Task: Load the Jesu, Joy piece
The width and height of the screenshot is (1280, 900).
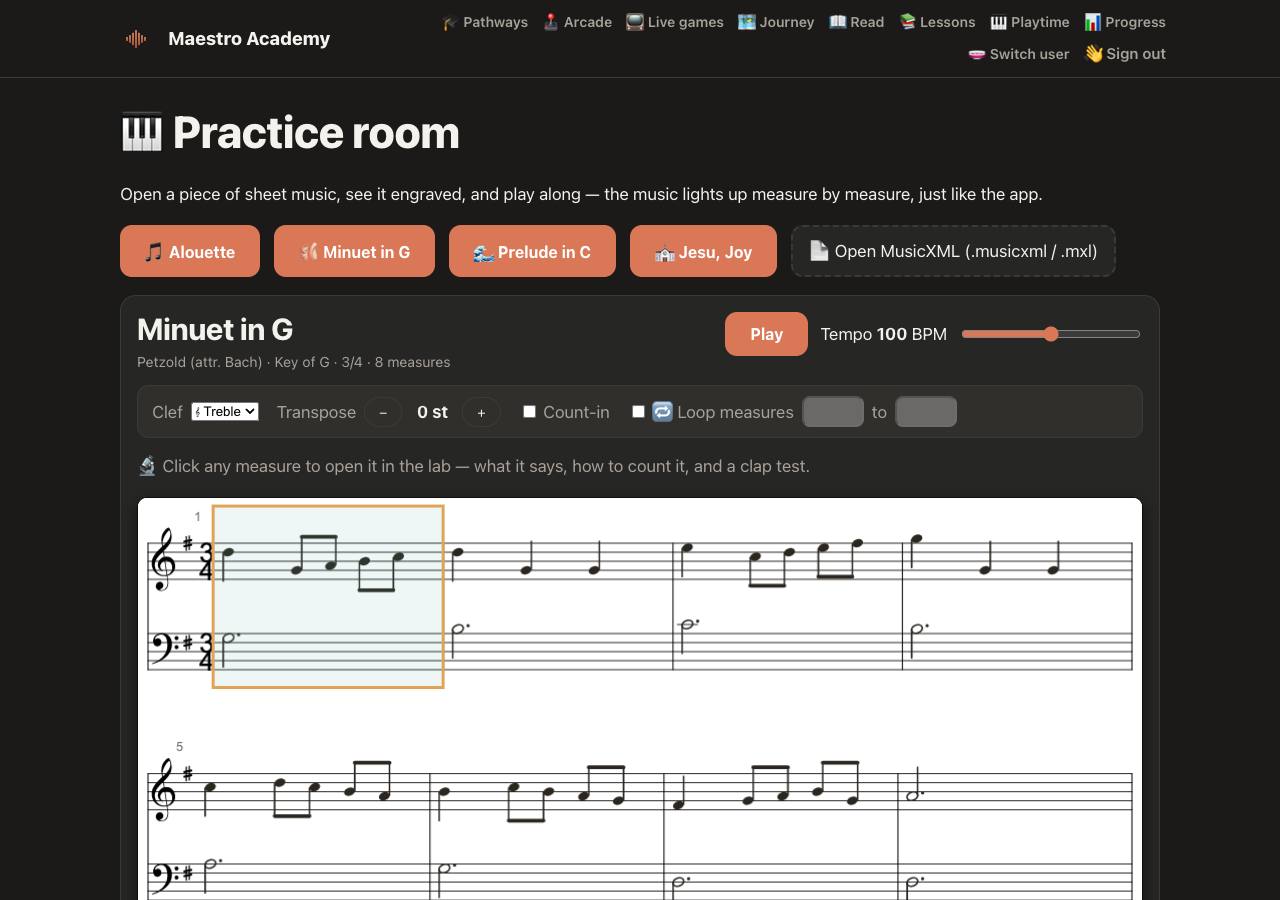Action: click(x=703, y=251)
